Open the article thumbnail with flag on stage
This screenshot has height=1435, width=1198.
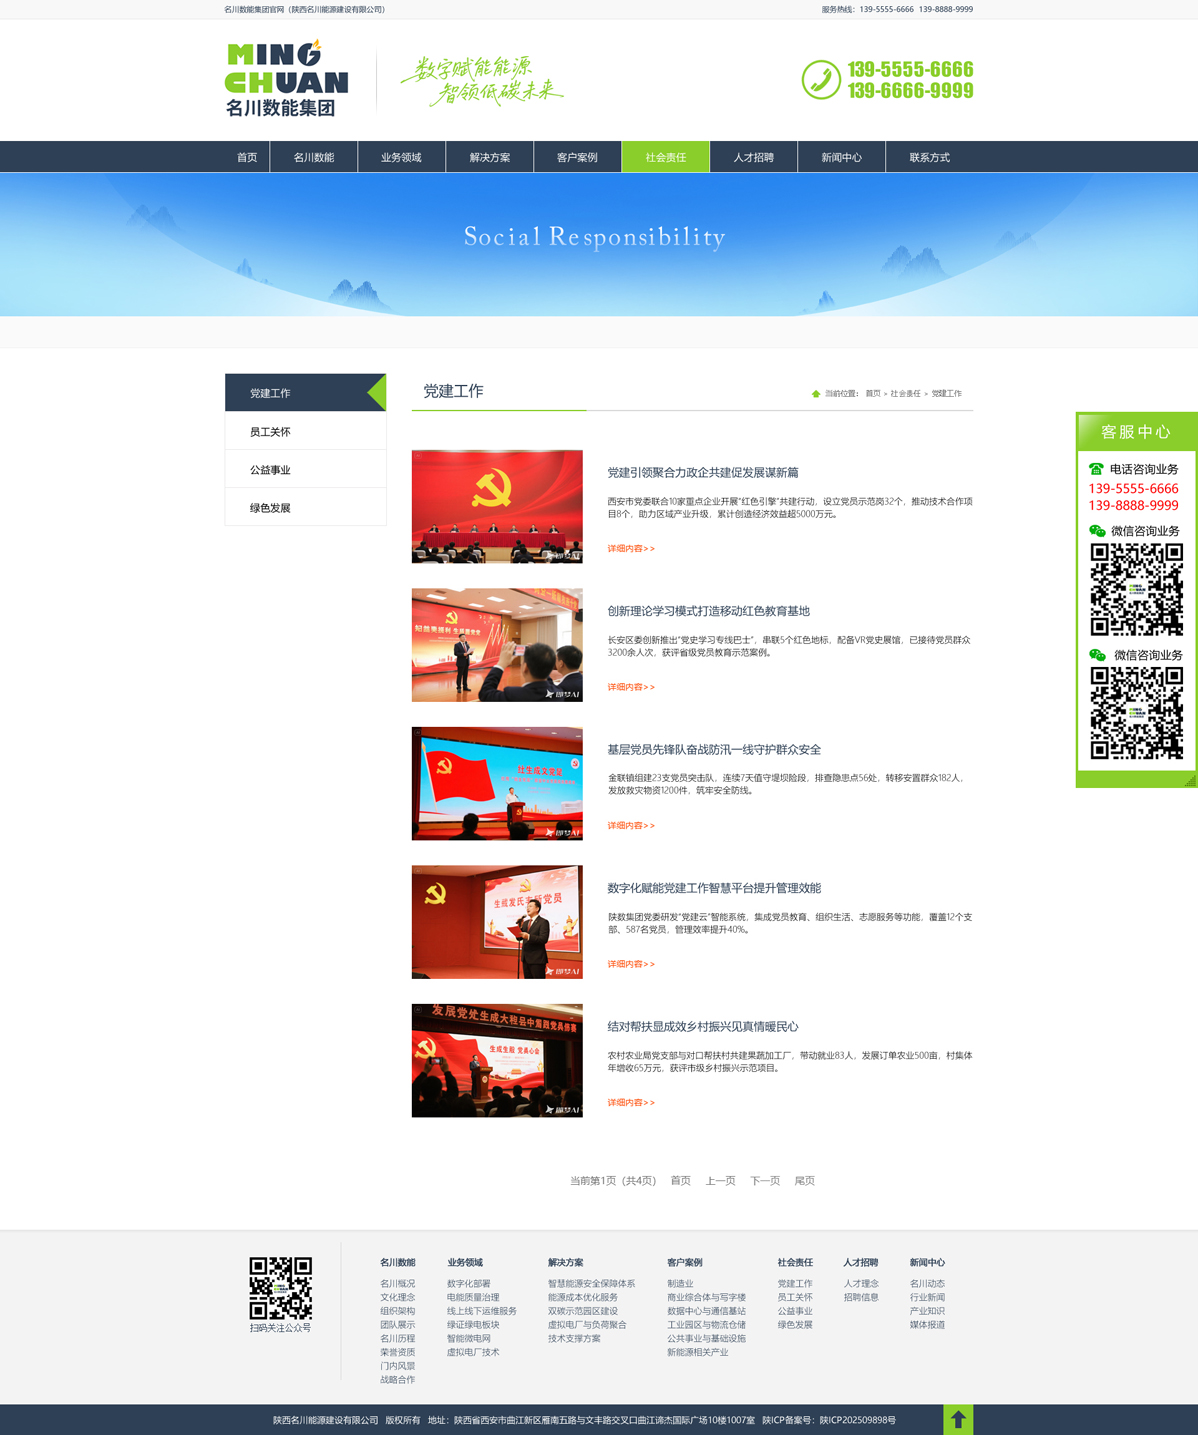coord(497,783)
